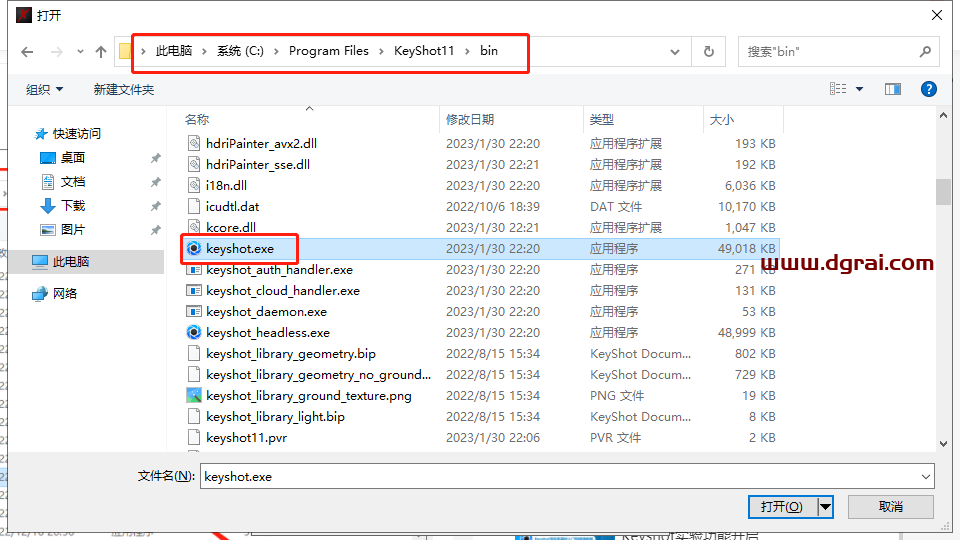This screenshot has width=960, height=540.
Task: Open the view options dropdown arrow
Action: point(859,89)
